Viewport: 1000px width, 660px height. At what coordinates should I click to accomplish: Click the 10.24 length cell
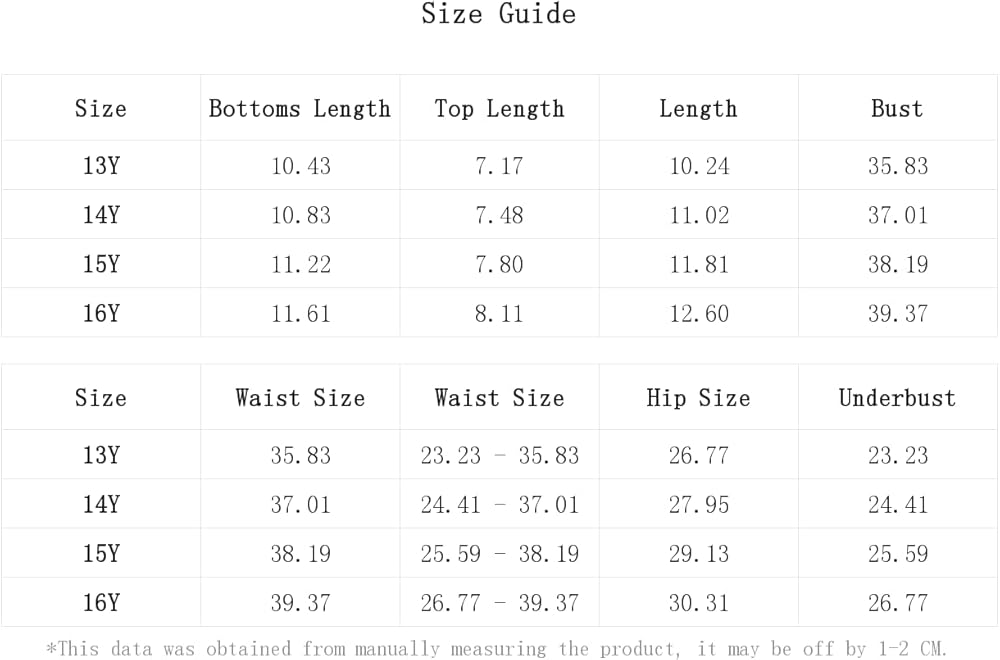pyautogui.click(x=698, y=166)
